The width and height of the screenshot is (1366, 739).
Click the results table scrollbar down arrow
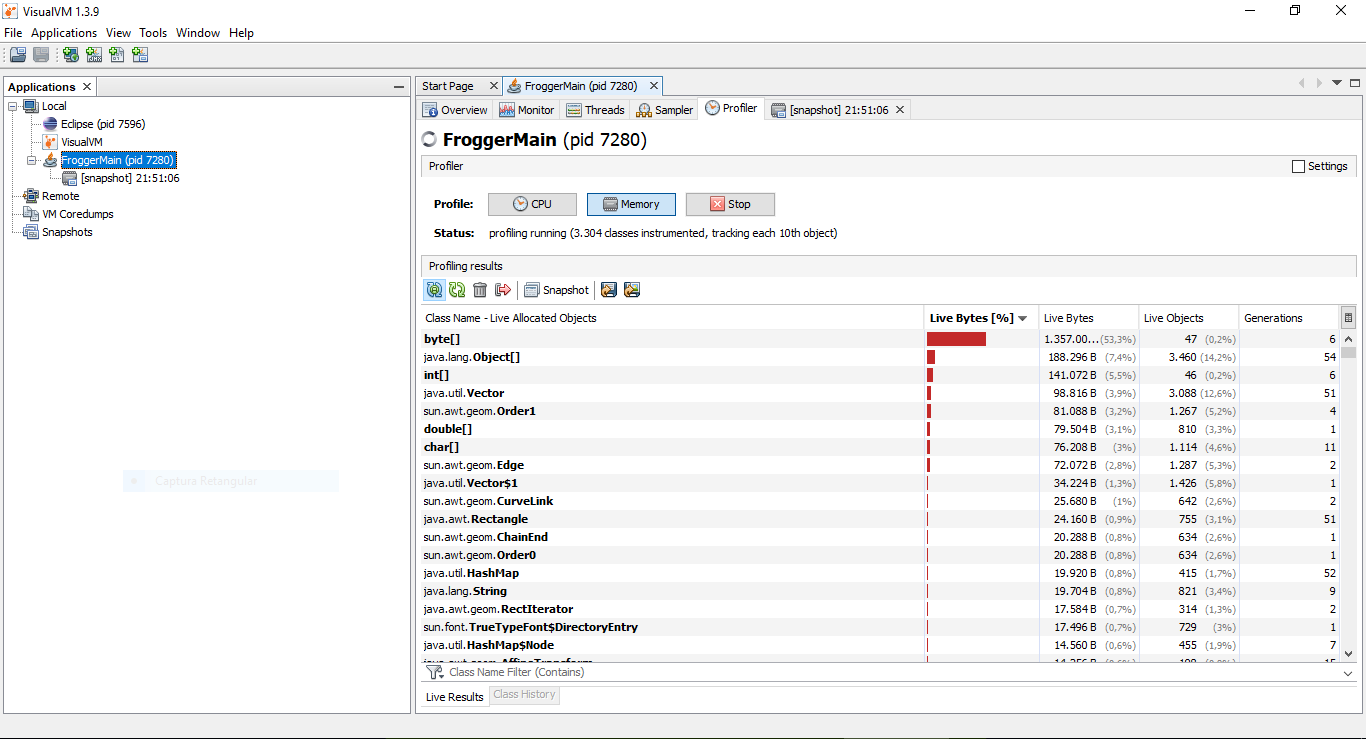1348,652
